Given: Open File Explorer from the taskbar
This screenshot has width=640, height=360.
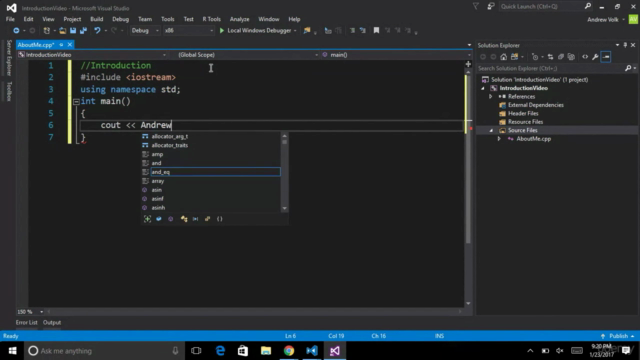Looking at the screenshot, I should [266, 351].
